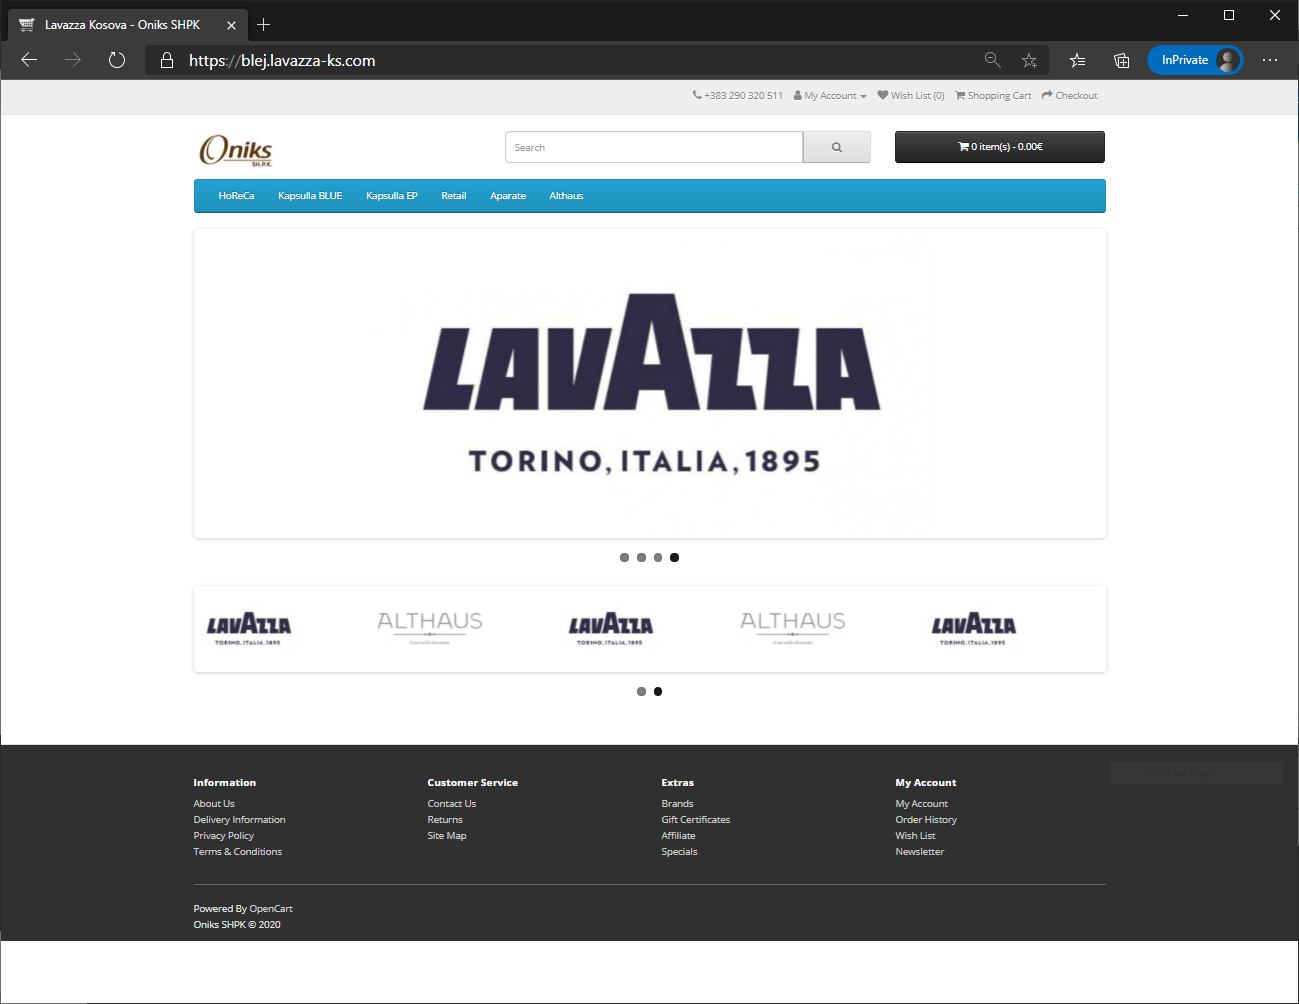View site security lock info
1299x1004 pixels.
167,60
